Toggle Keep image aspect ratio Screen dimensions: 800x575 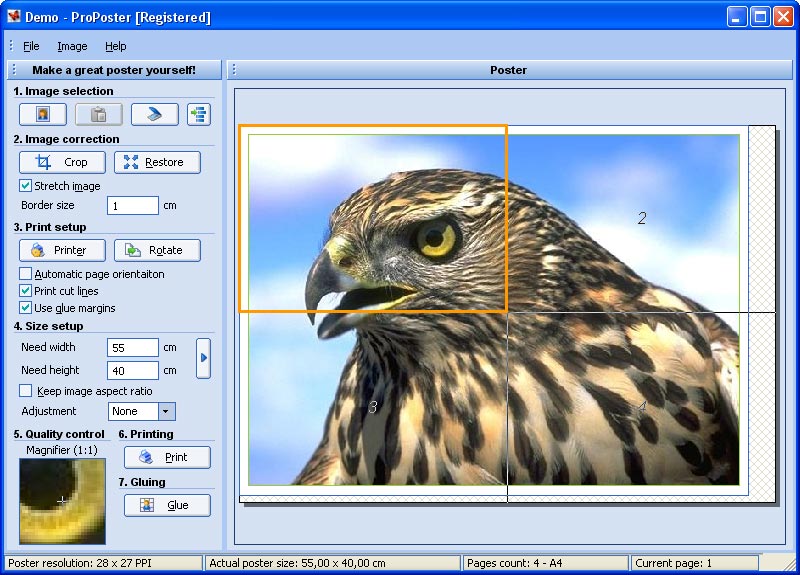point(26,391)
